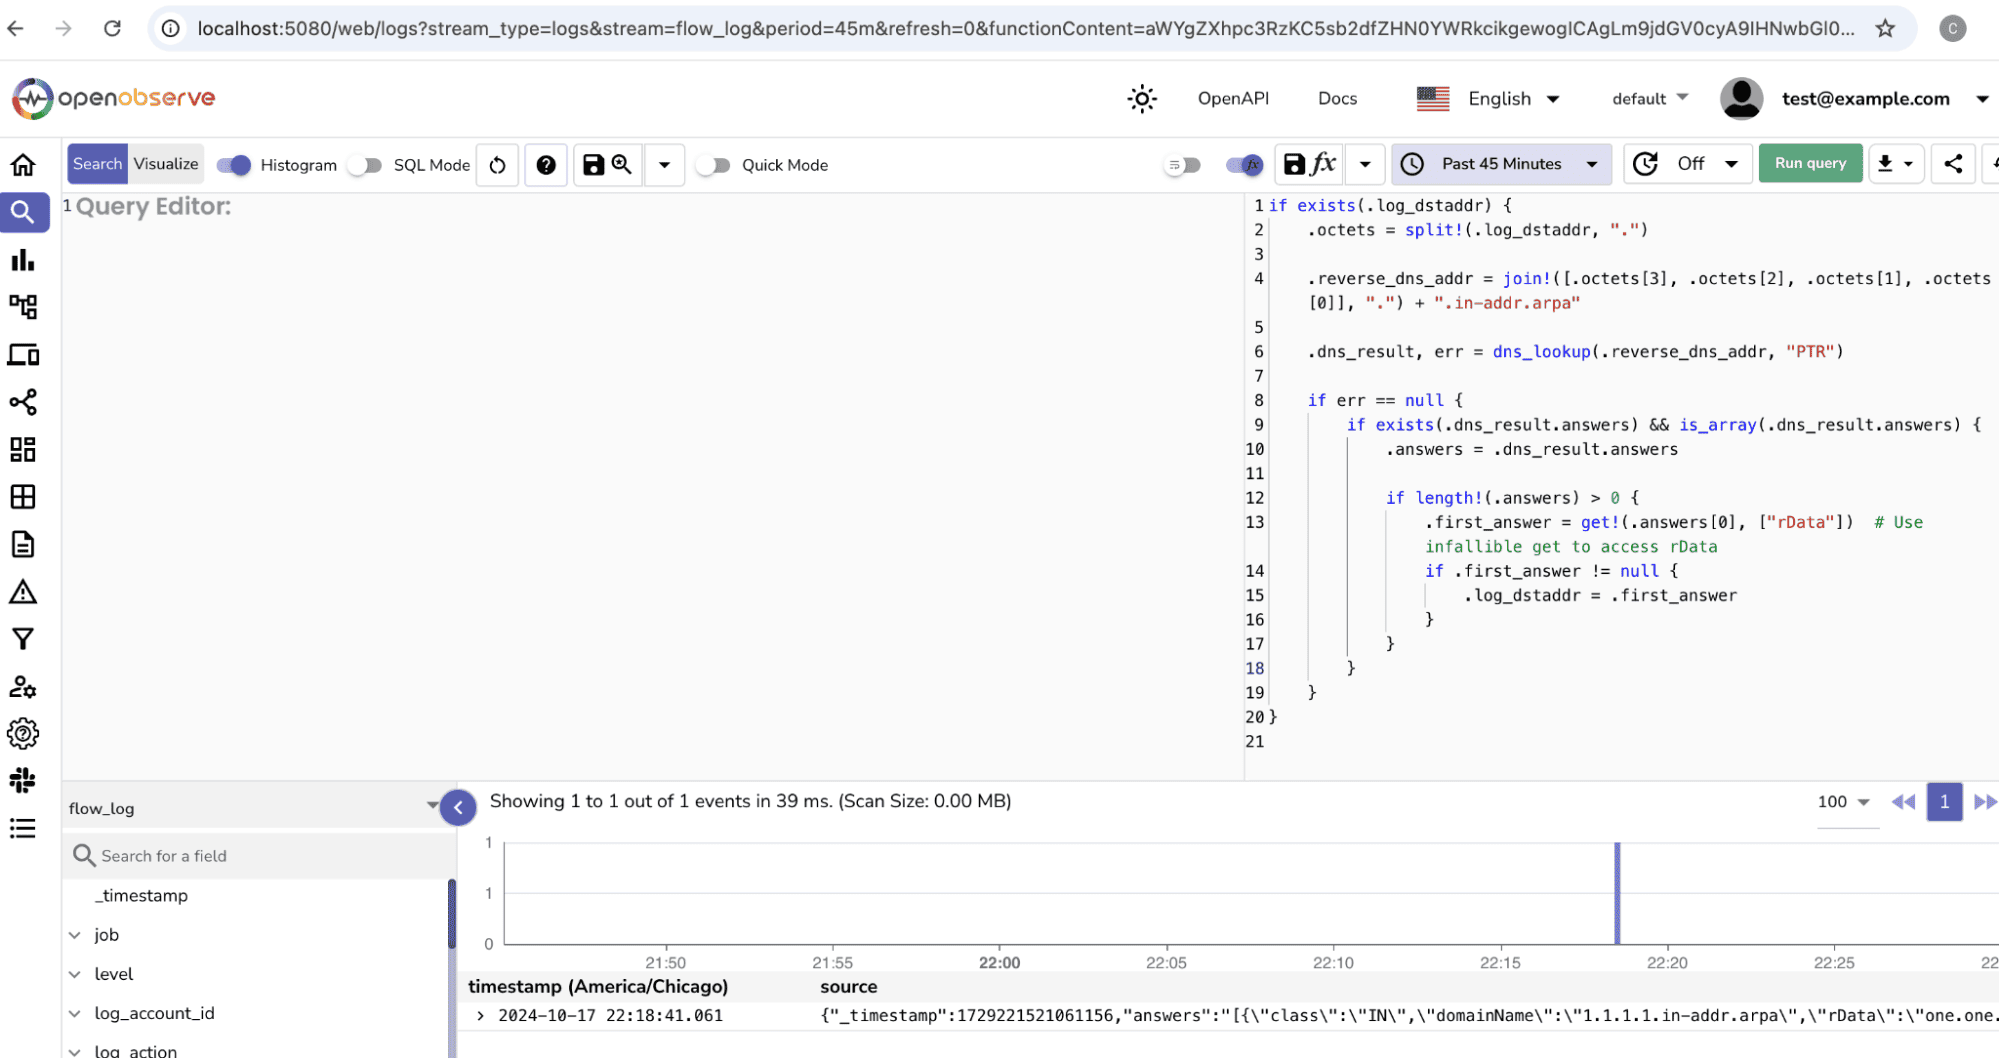Enable Quick Mode

pos(713,165)
